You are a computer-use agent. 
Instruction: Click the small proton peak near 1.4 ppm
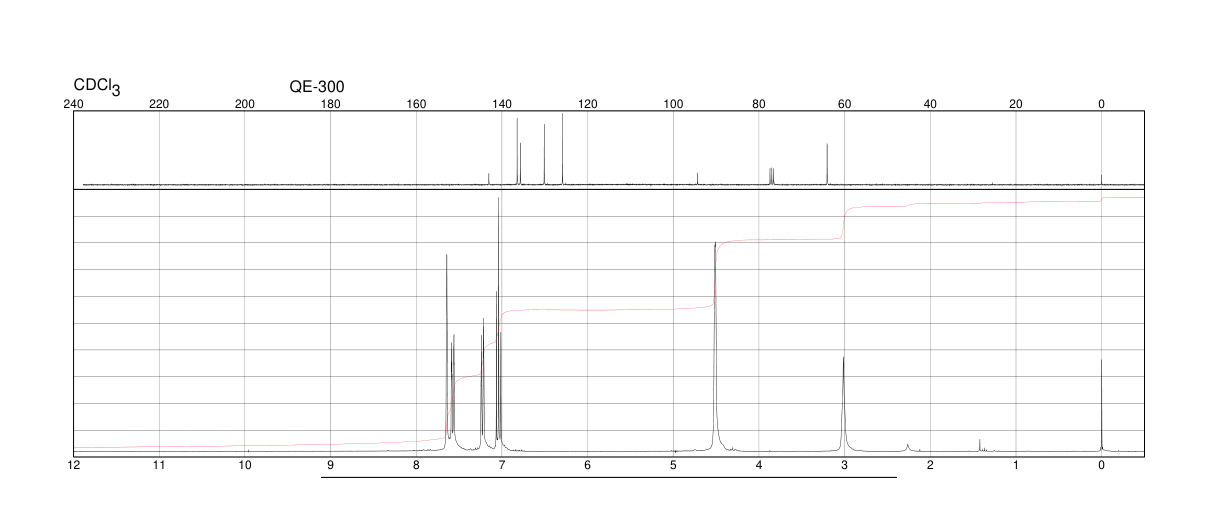(980, 445)
